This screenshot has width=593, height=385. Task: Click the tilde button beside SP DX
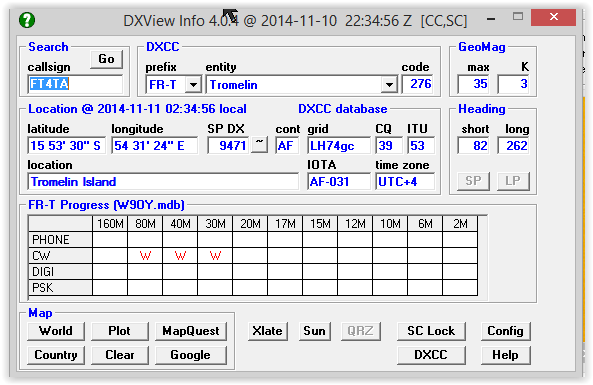259,144
